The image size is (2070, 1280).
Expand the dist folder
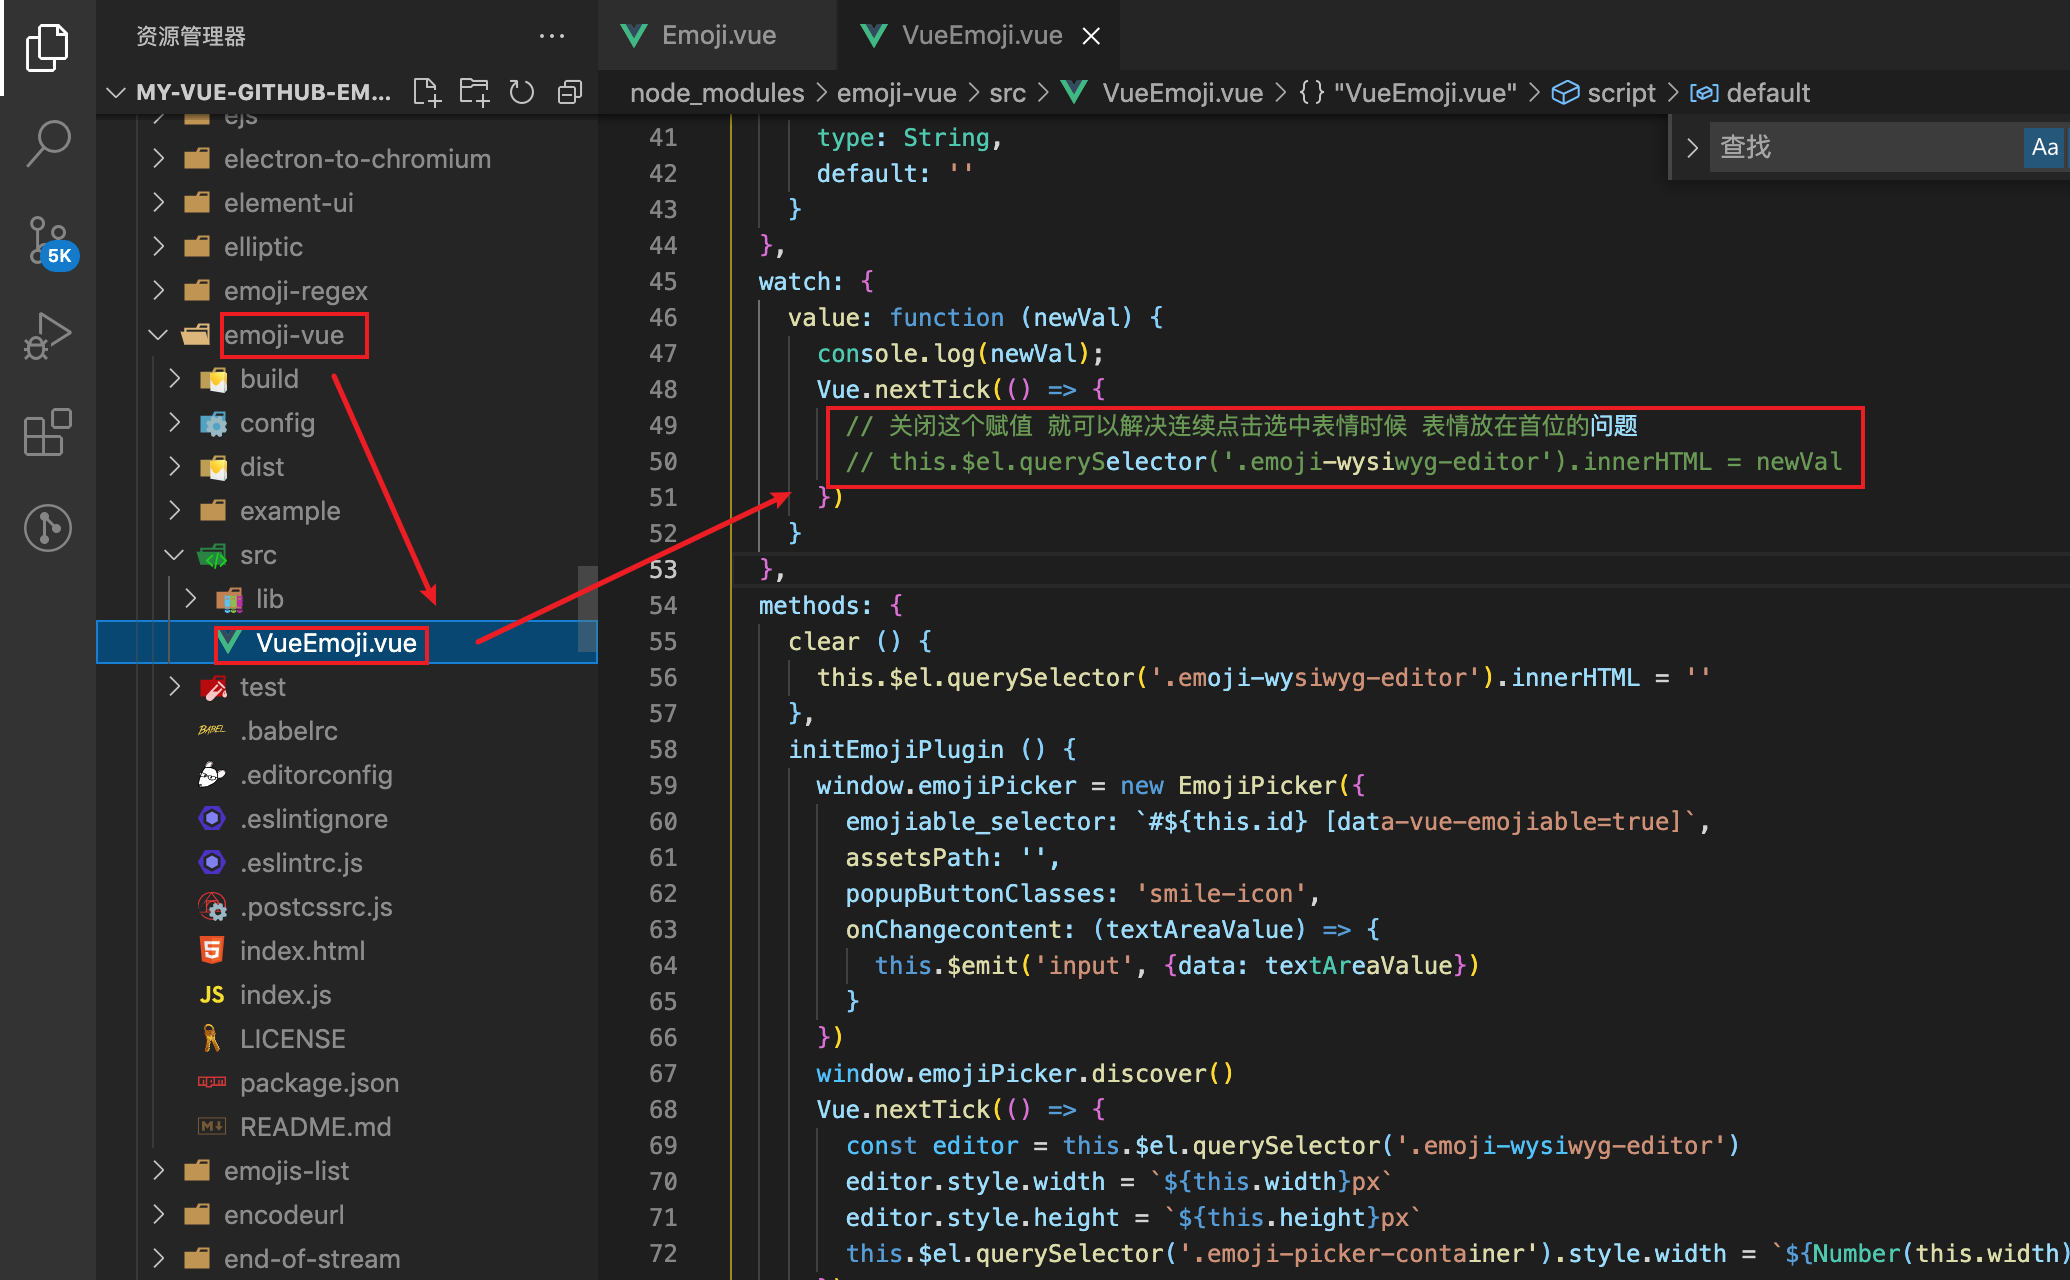click(347, 467)
